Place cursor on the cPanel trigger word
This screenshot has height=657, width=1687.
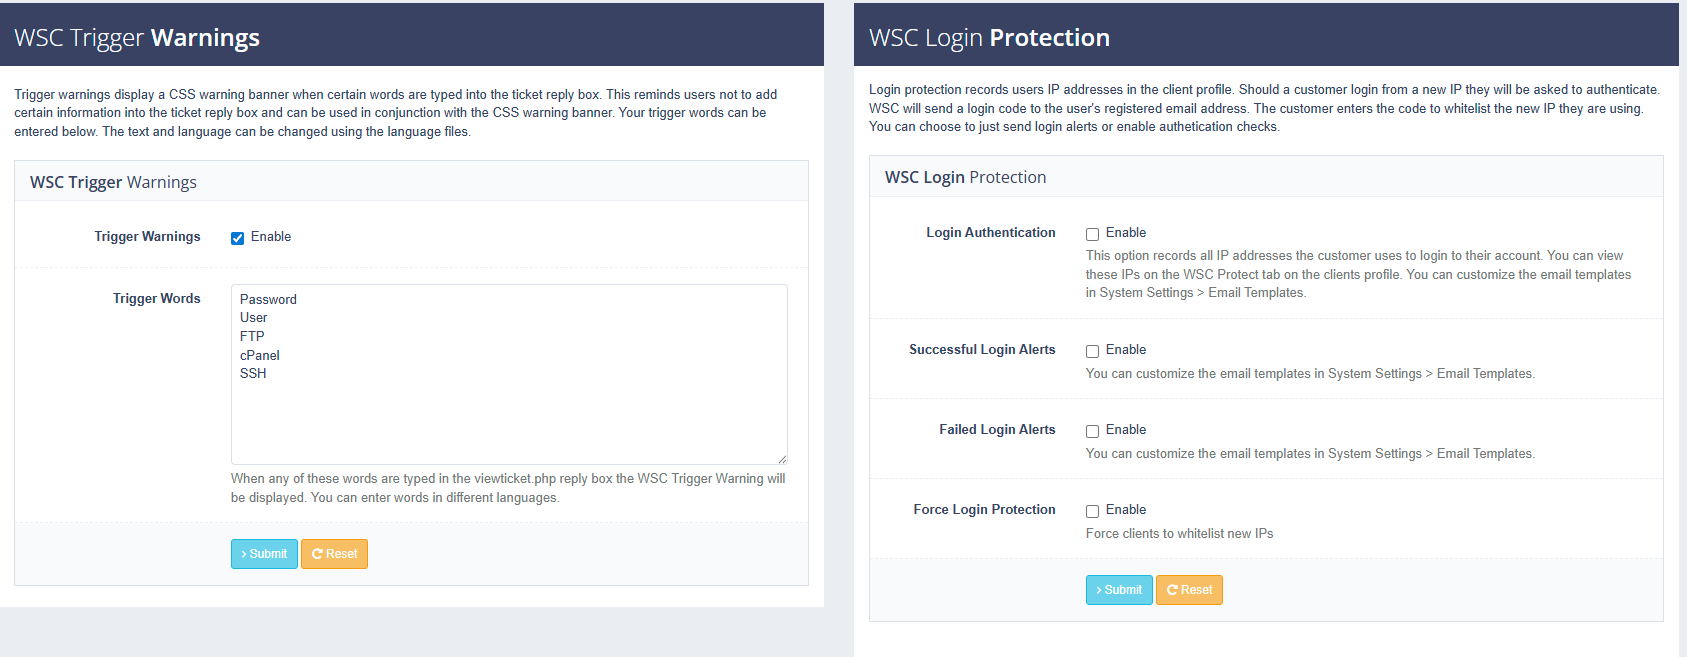(x=260, y=355)
